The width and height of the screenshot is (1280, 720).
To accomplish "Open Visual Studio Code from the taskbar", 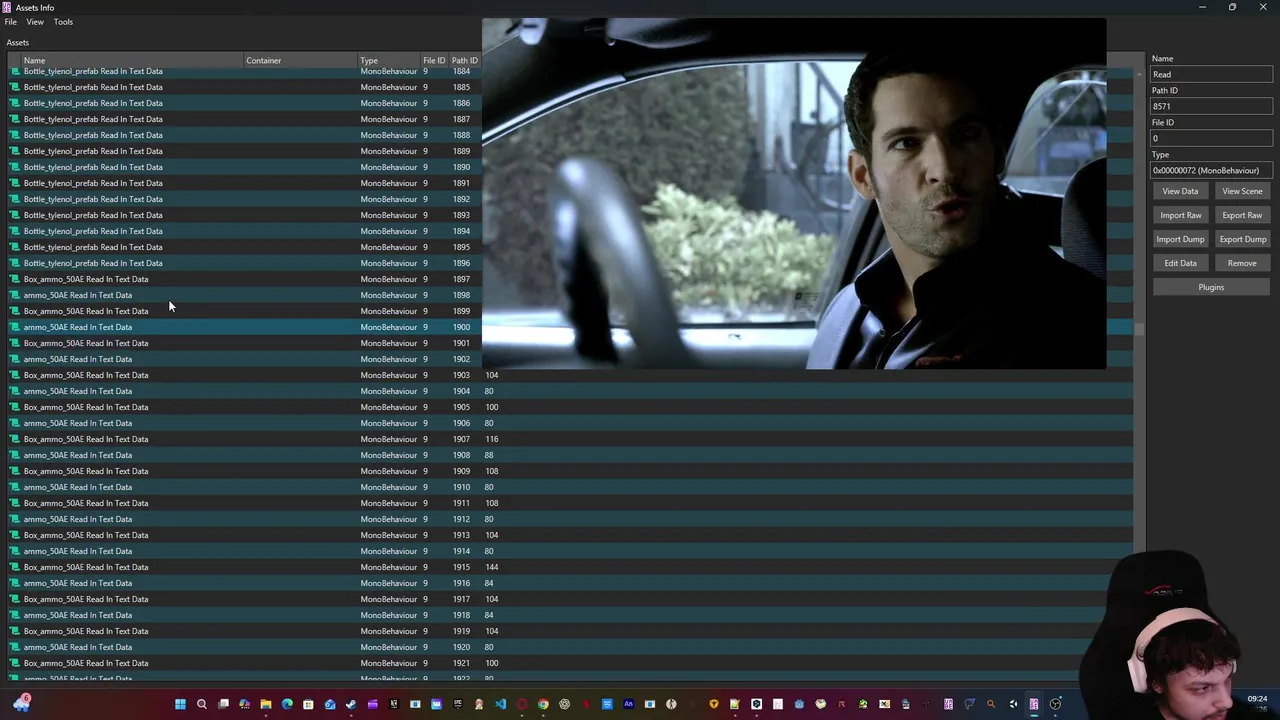I will pos(500,704).
